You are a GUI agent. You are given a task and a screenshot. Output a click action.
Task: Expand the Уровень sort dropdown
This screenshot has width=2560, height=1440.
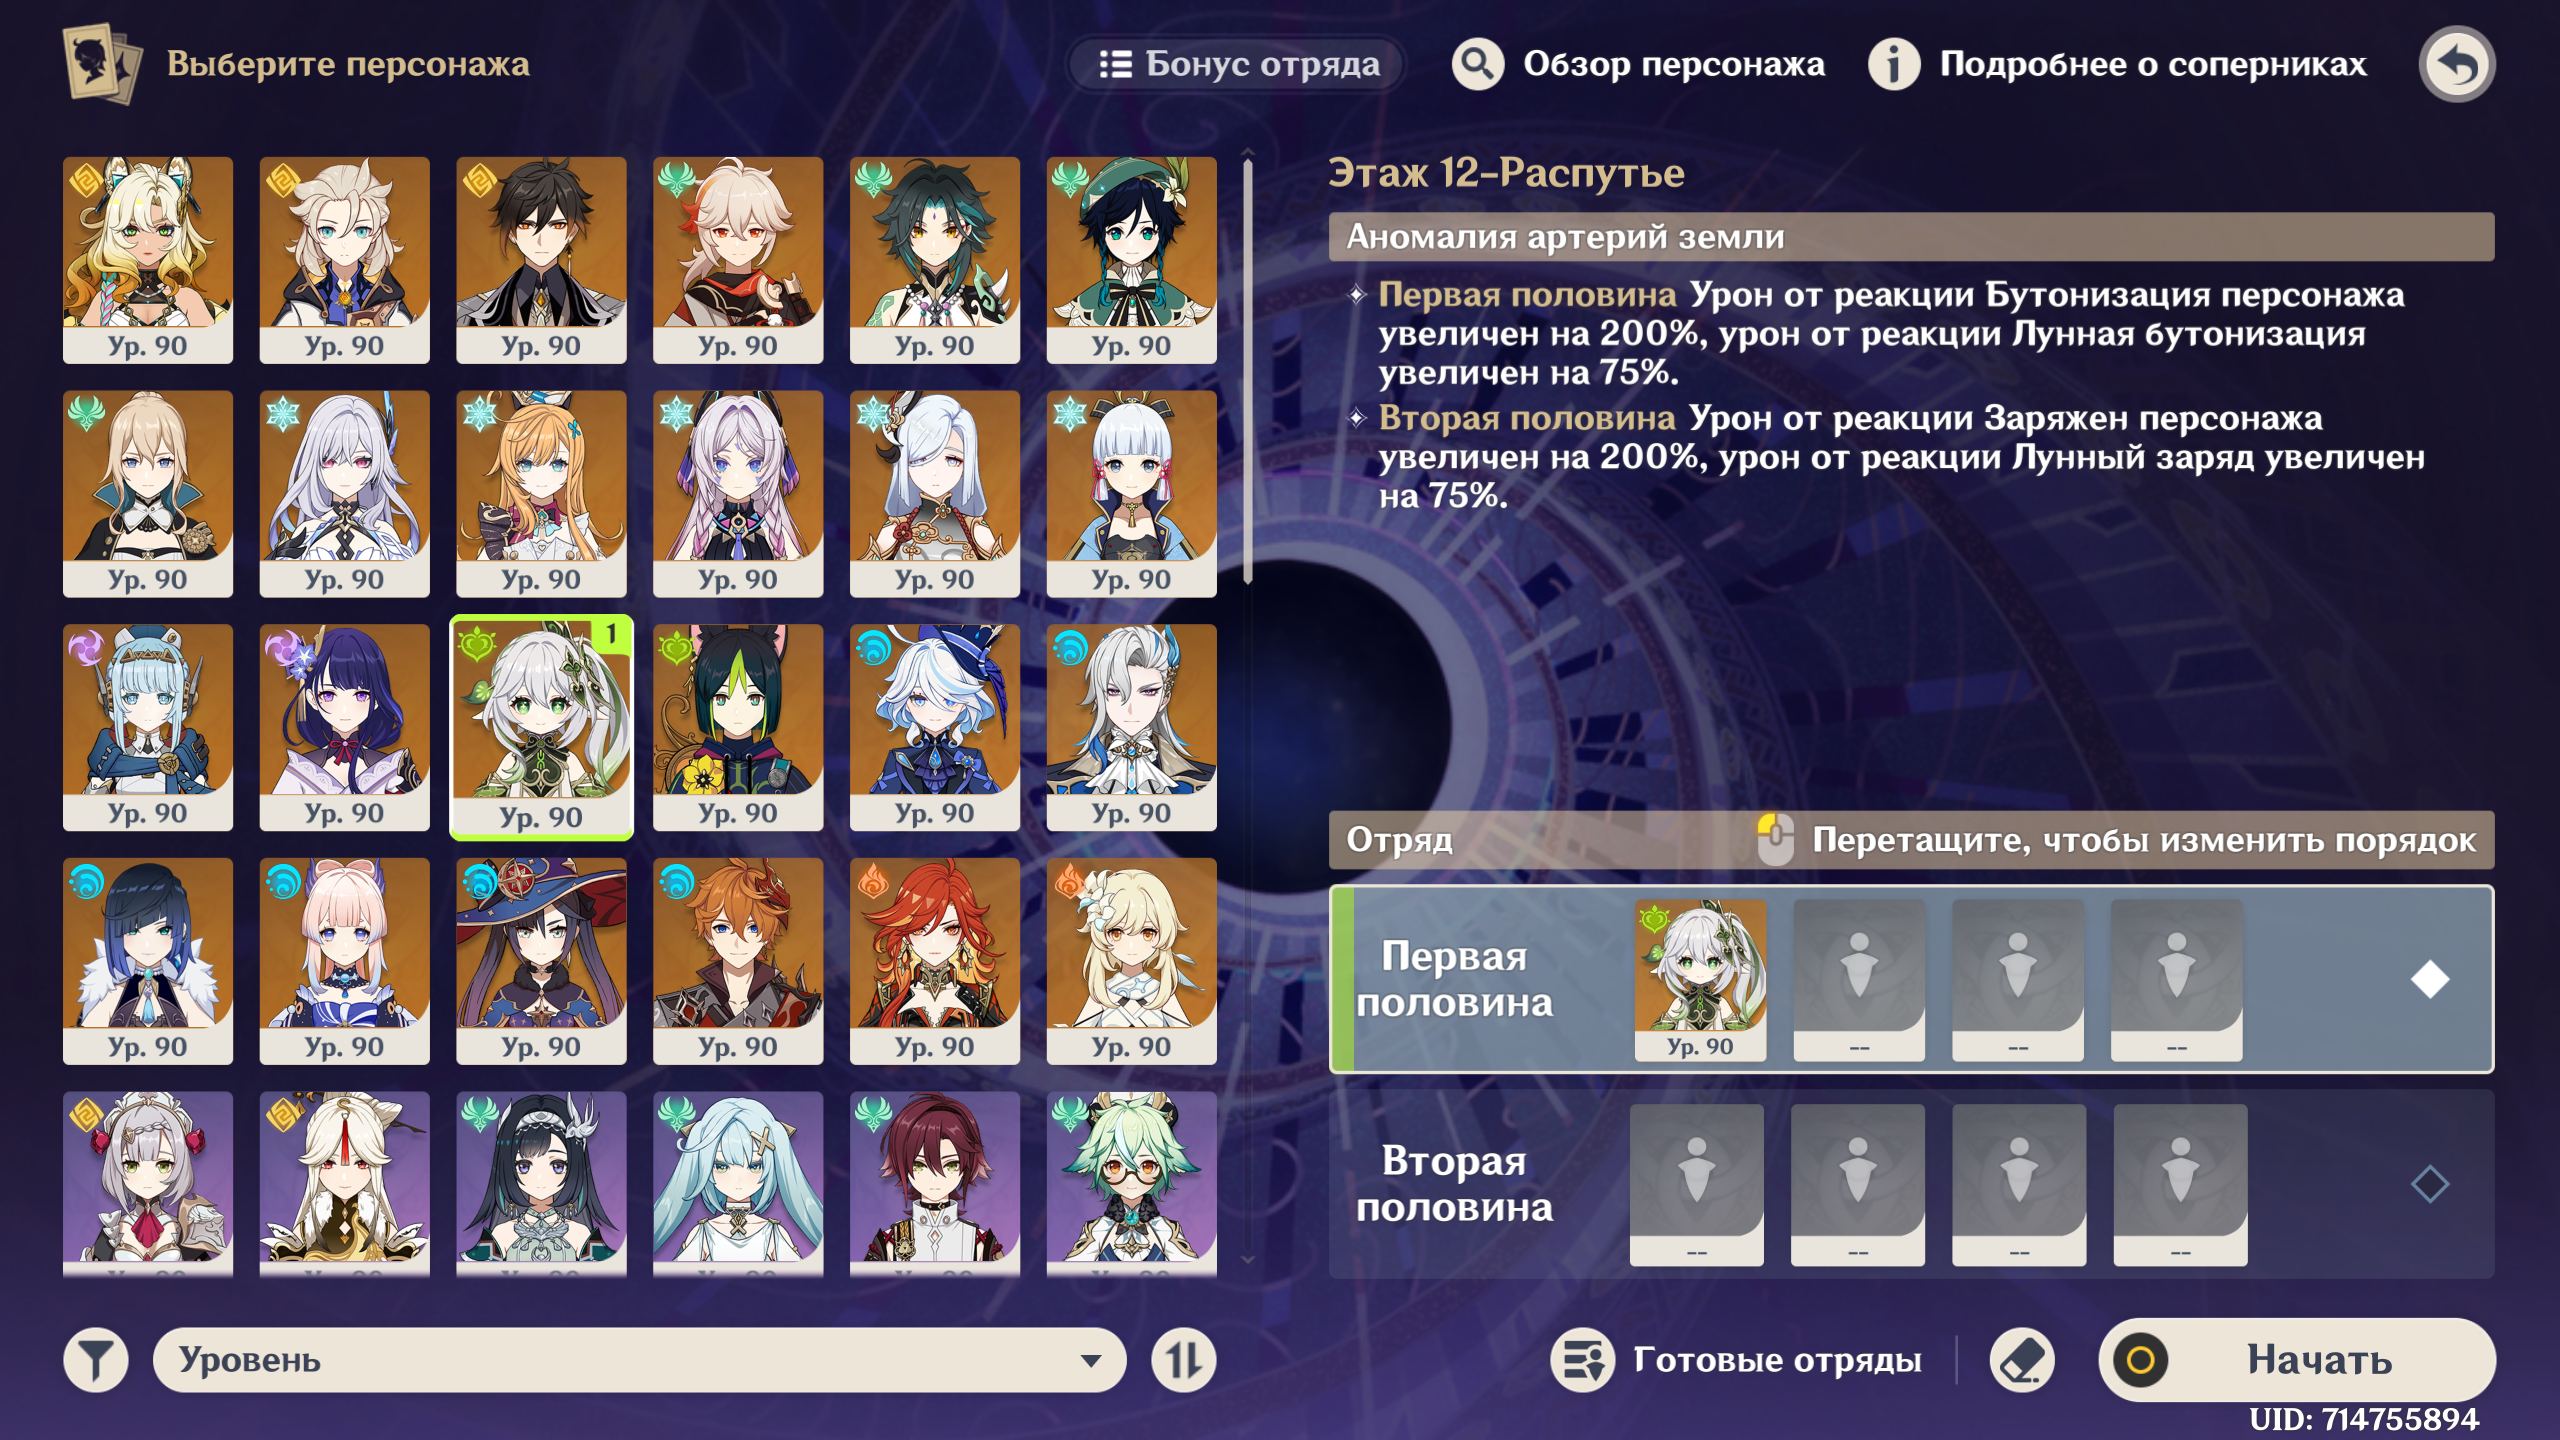(639, 1360)
